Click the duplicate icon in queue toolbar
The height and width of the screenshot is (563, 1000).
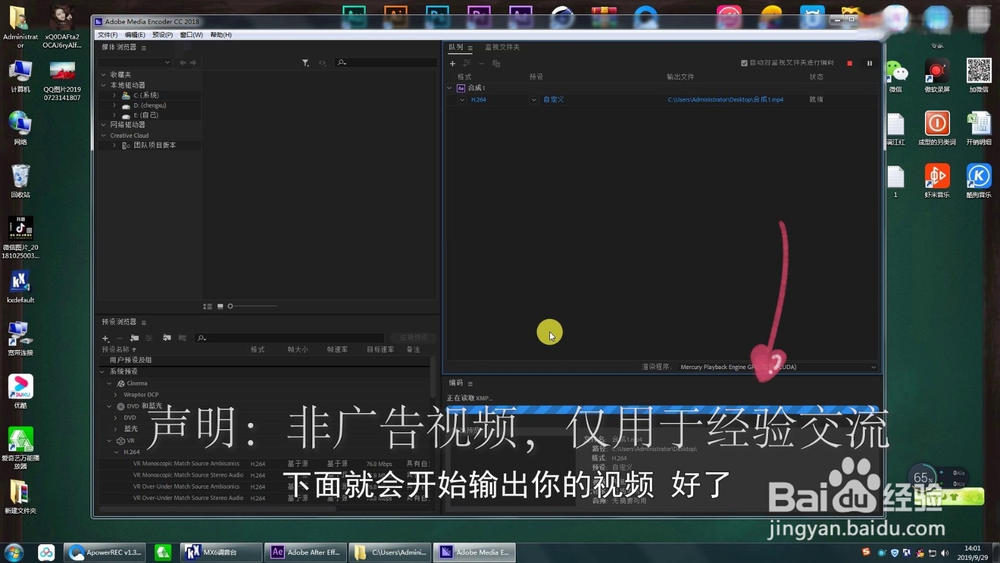(x=496, y=63)
